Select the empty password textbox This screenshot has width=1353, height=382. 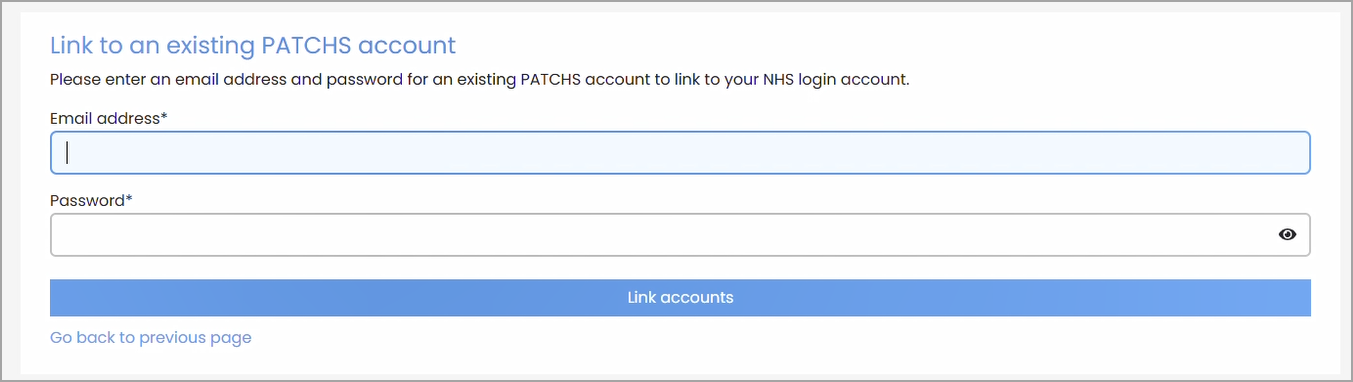pos(680,234)
